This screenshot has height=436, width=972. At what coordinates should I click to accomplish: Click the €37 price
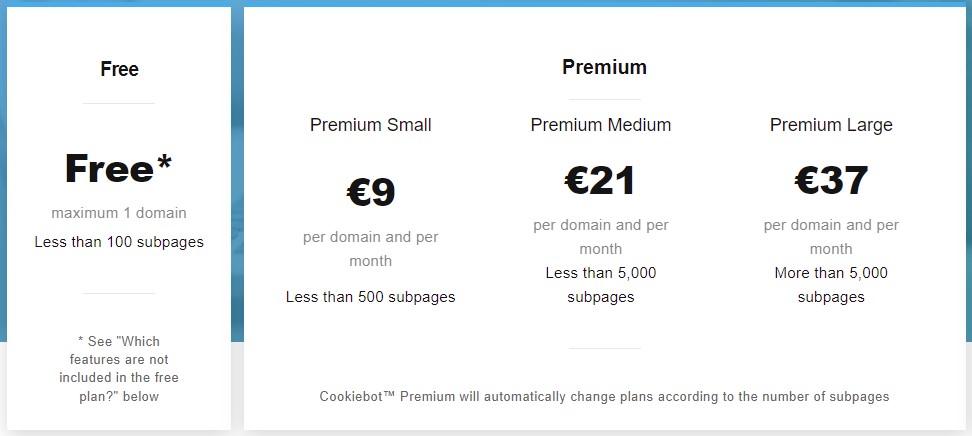coord(831,180)
